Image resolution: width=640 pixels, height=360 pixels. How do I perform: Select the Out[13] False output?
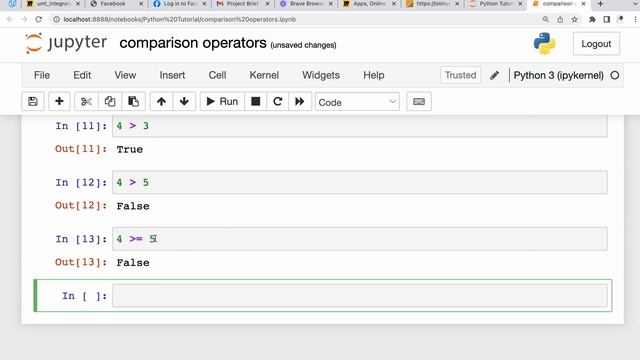133,263
